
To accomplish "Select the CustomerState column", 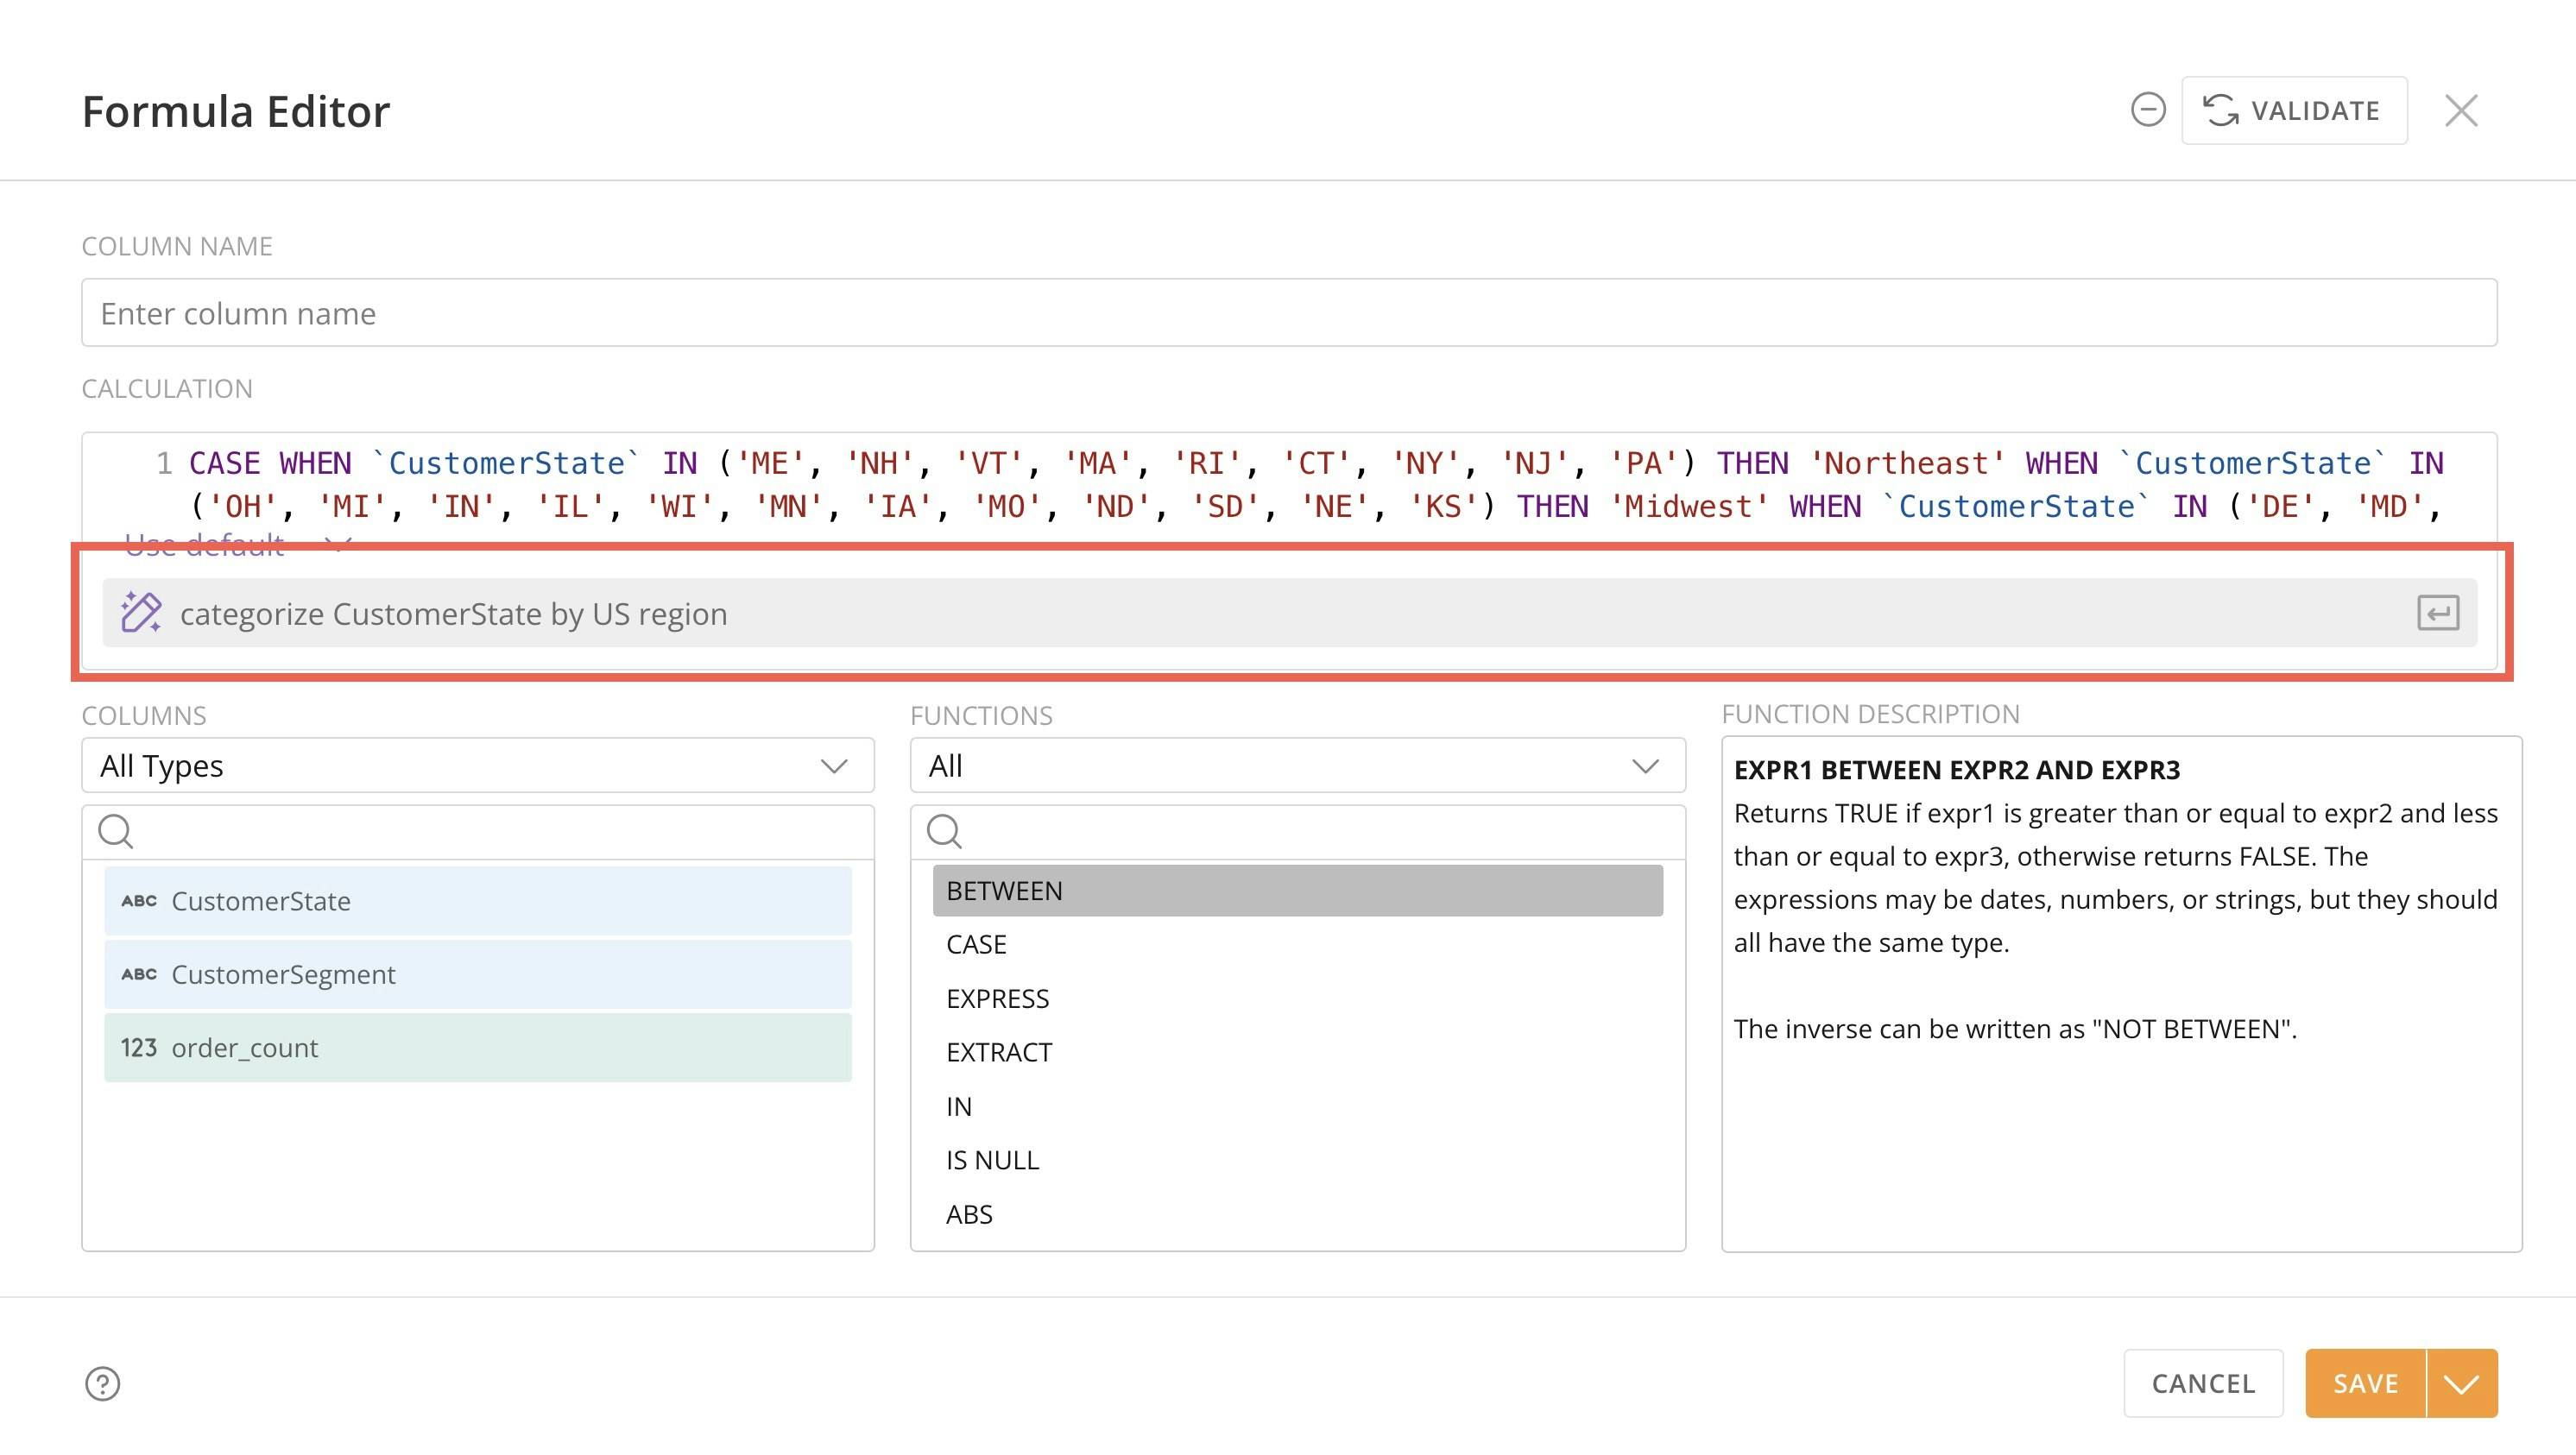I will (477, 901).
